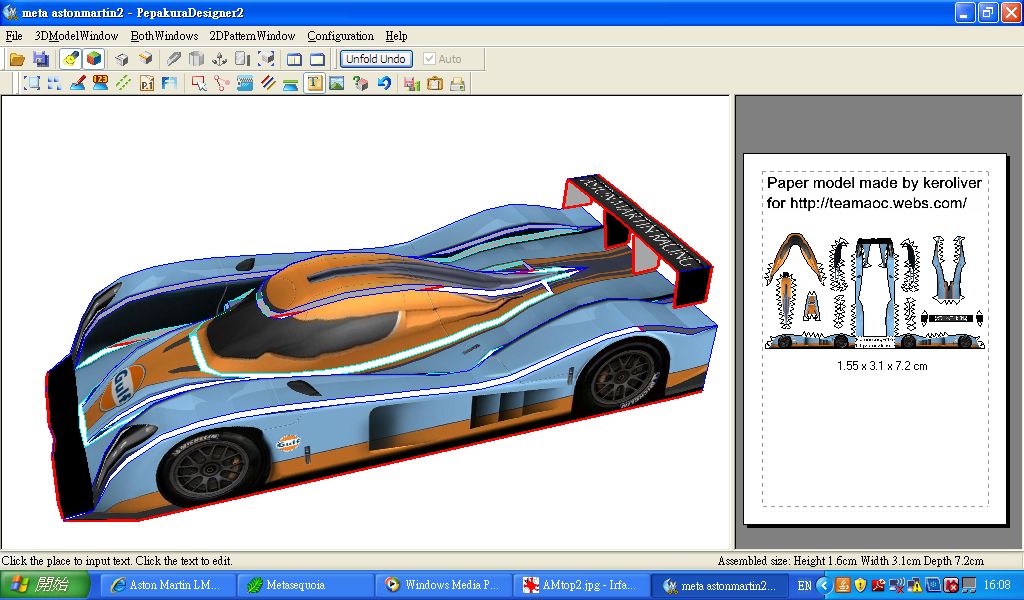Click the Input Image picture icon
This screenshot has height=600, width=1024.
(337, 84)
